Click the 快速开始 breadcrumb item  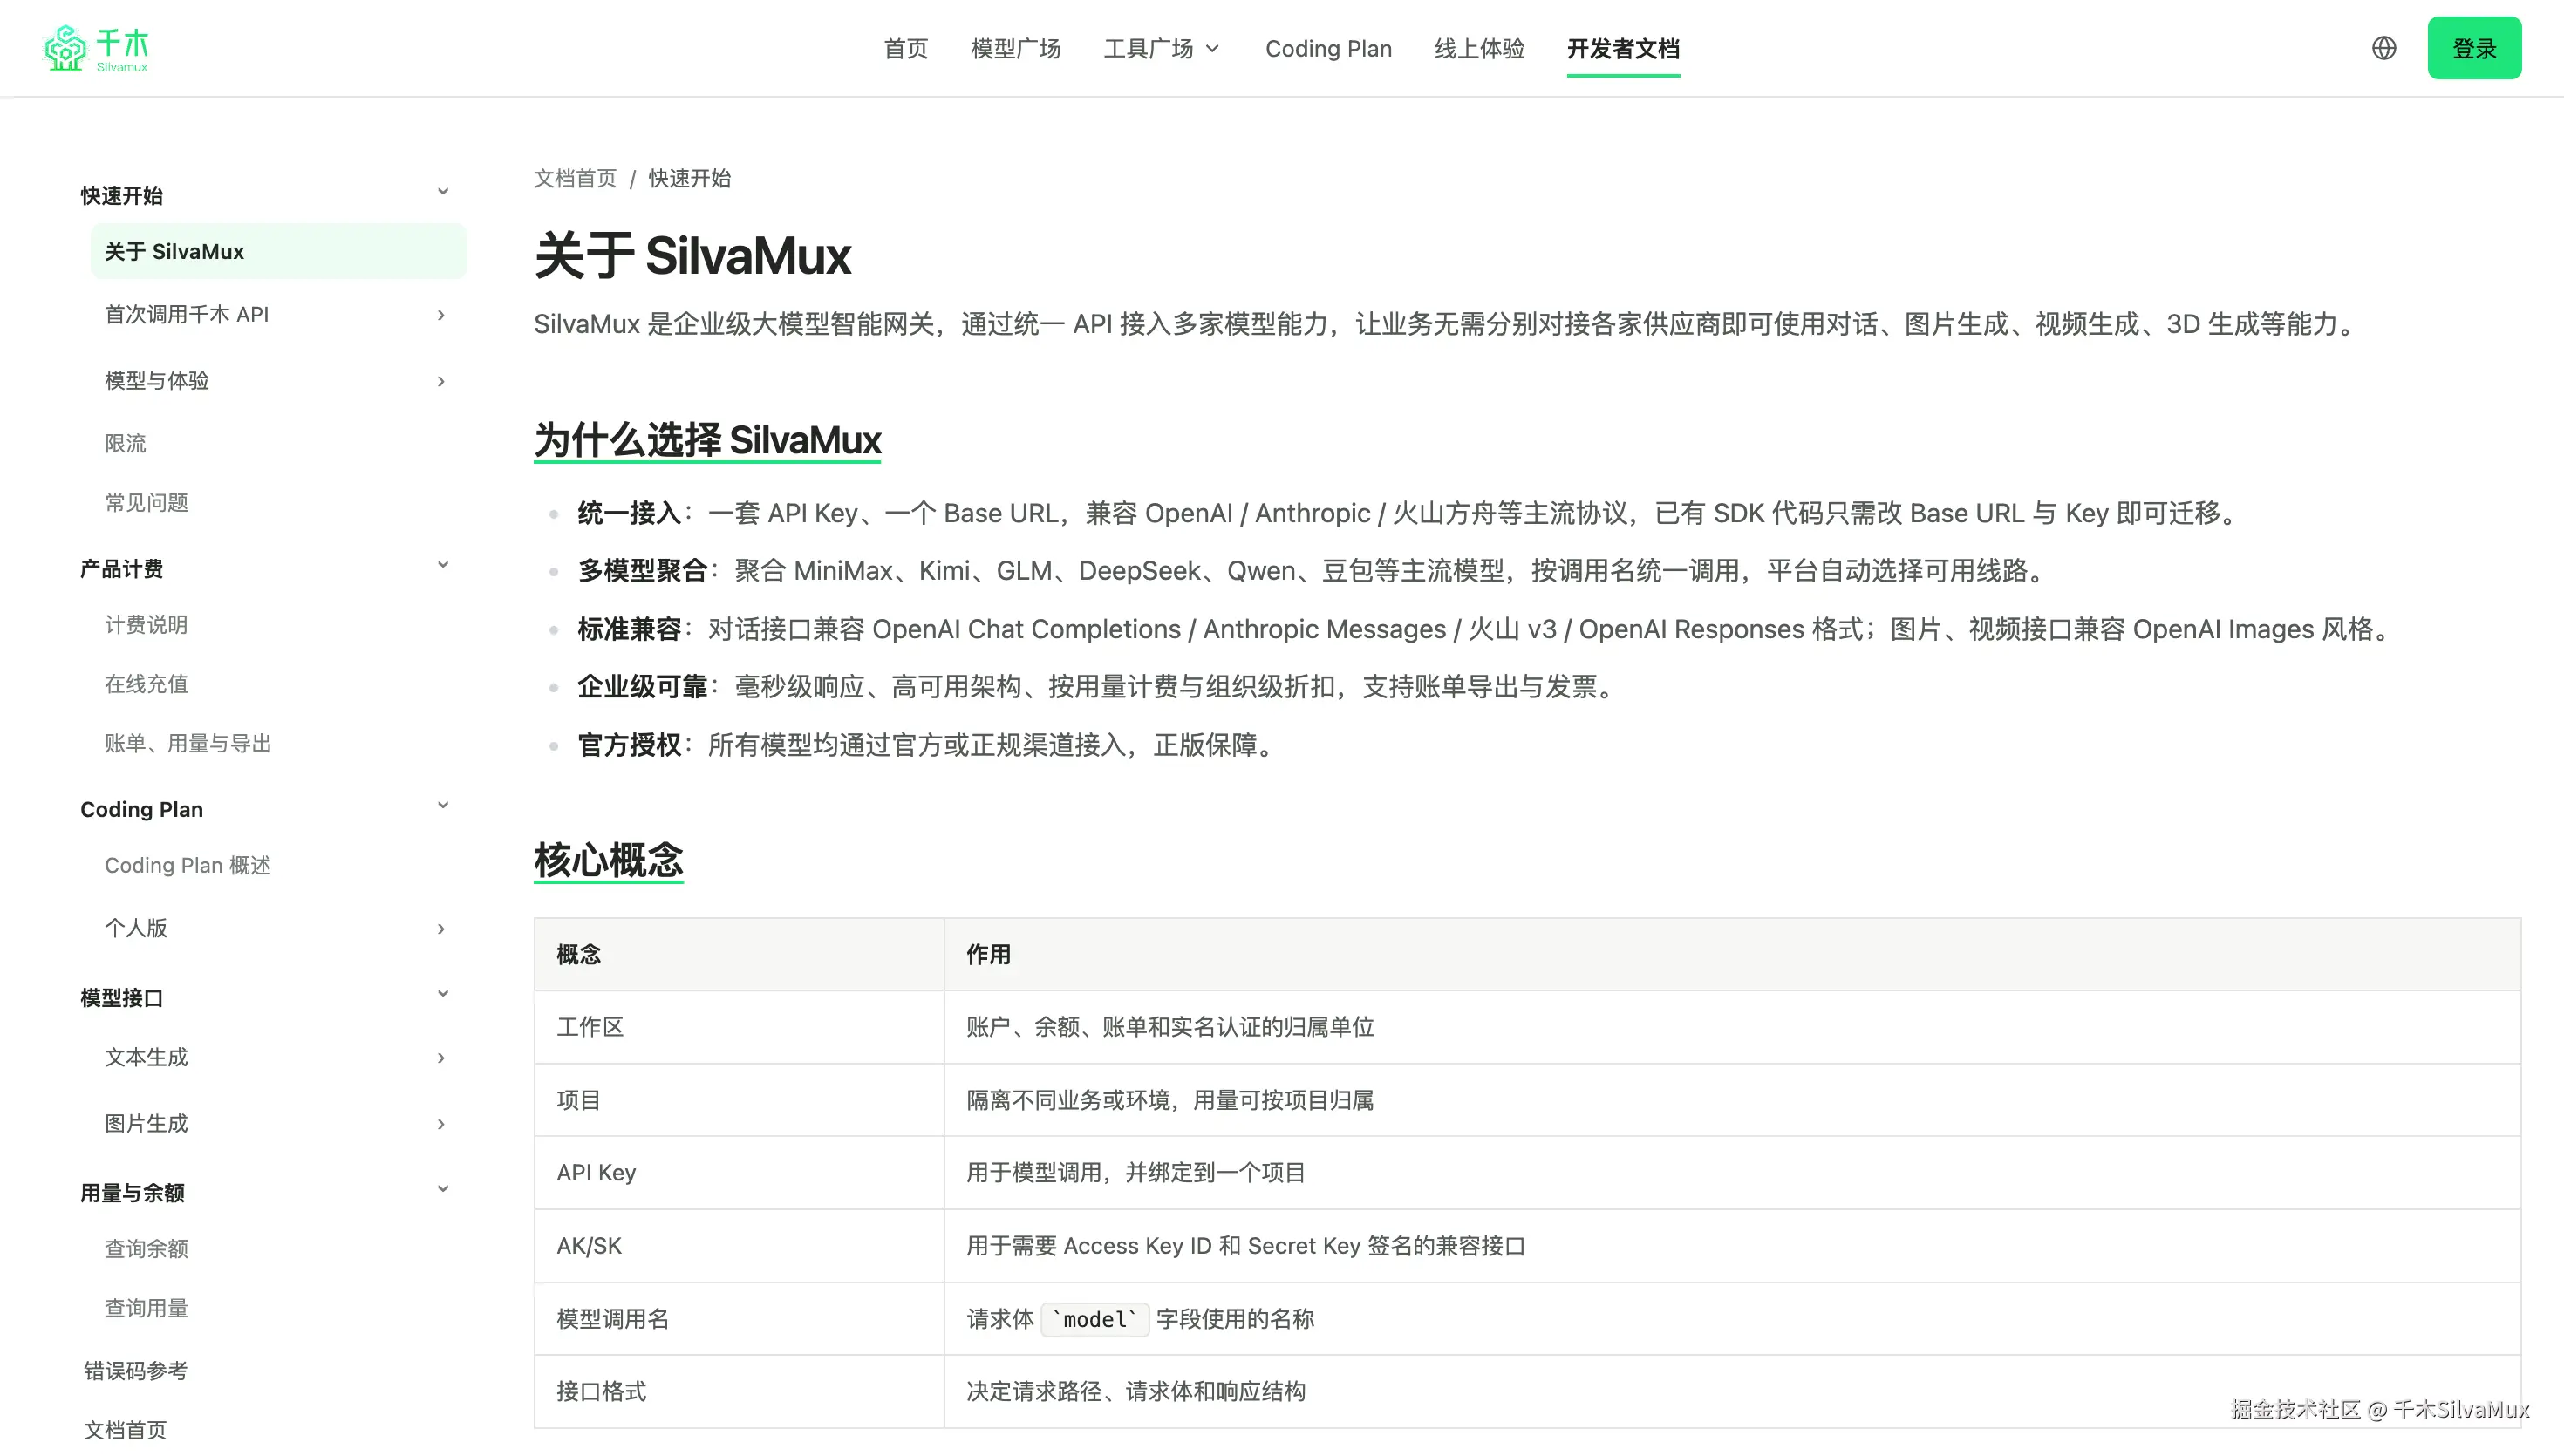click(690, 178)
